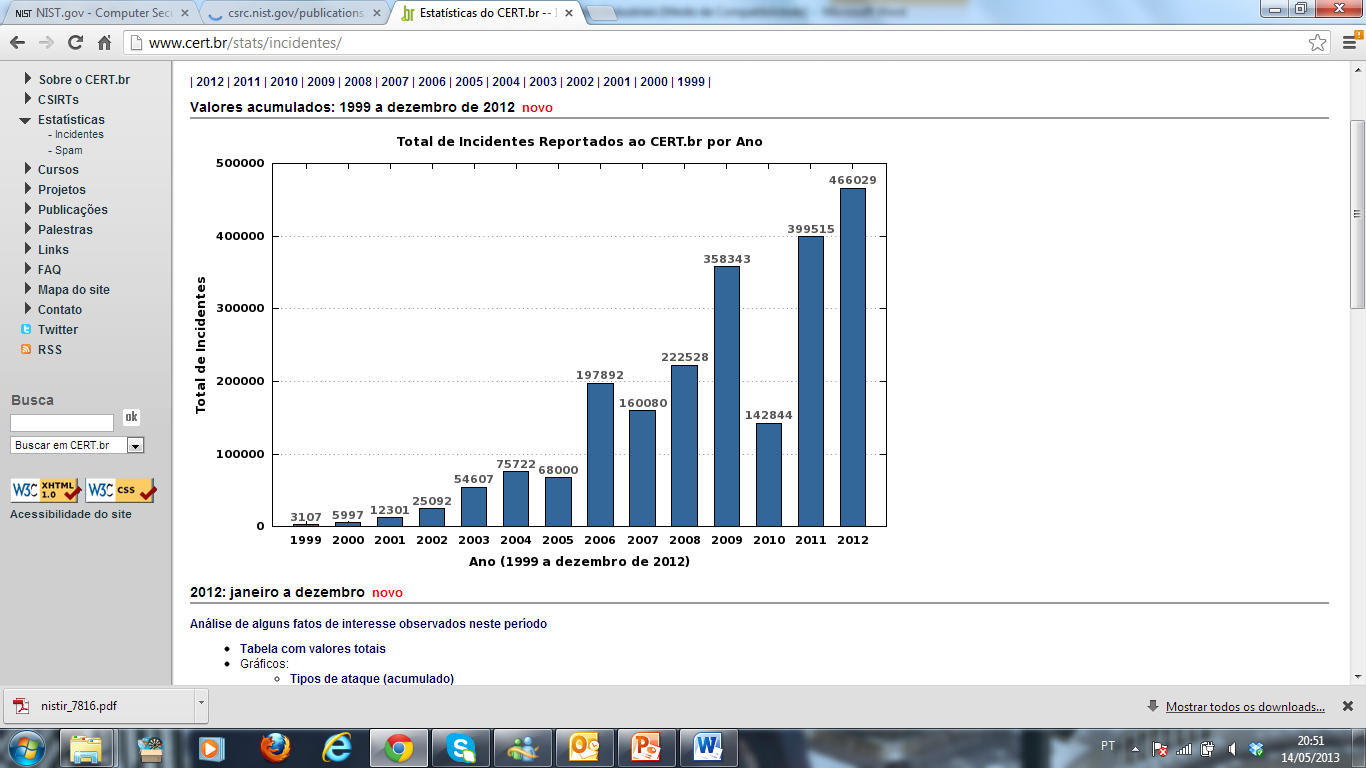Open the browser home page icon
The width and height of the screenshot is (1366, 768).
(x=104, y=43)
